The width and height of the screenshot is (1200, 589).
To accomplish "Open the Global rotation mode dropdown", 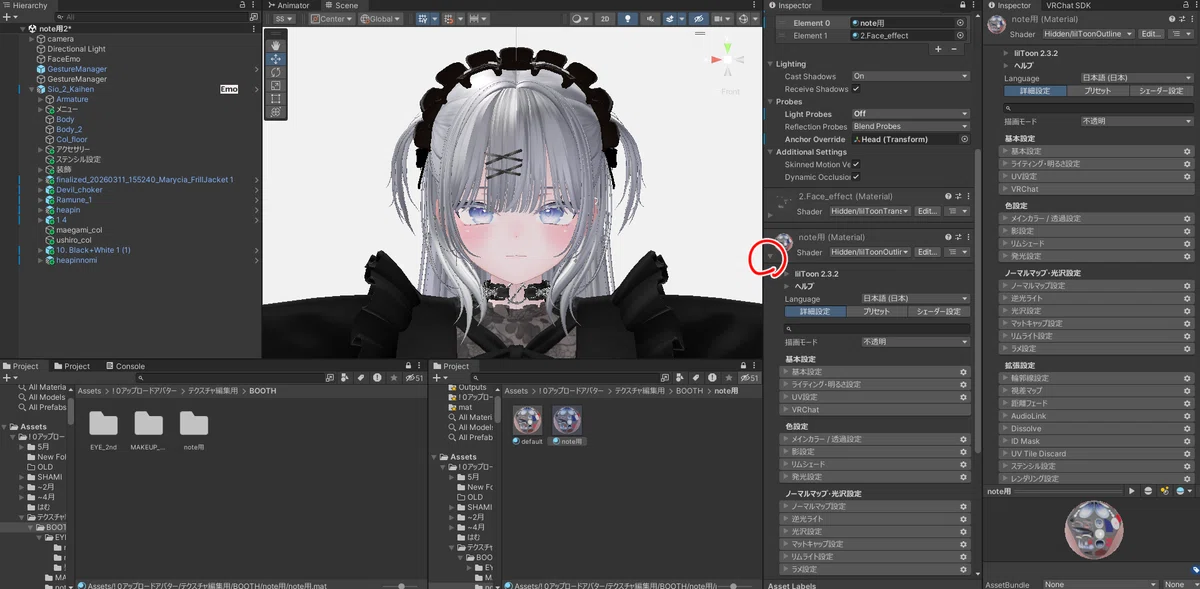I will pyautogui.click(x=380, y=19).
